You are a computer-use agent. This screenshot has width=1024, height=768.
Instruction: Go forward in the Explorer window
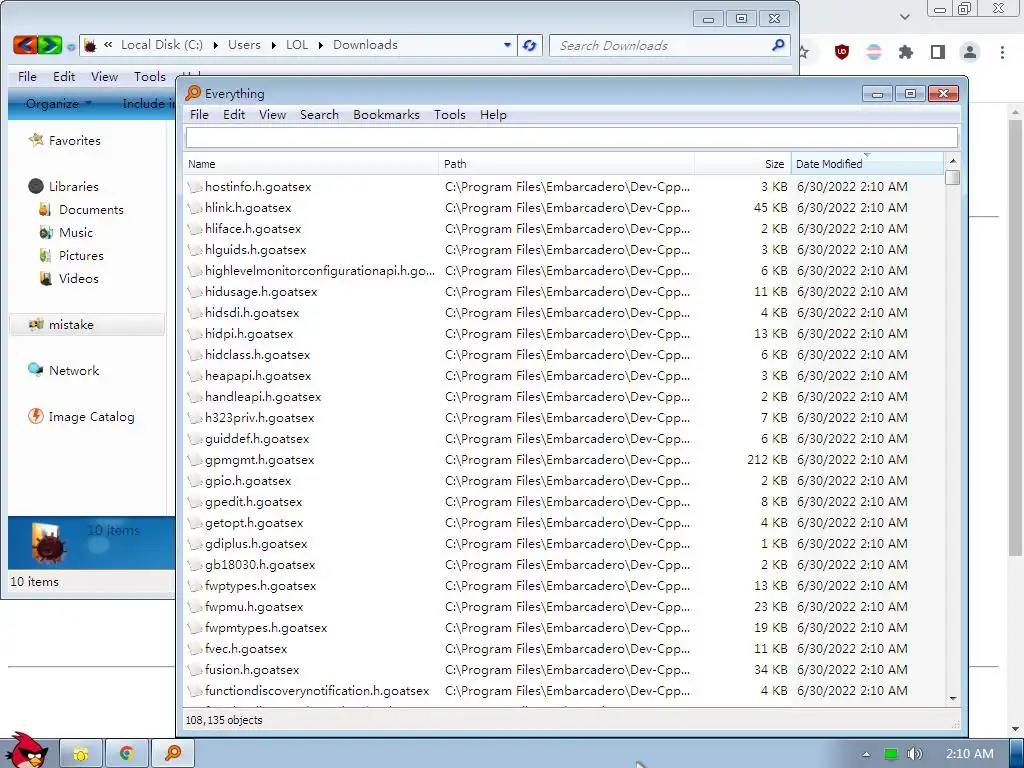point(50,45)
